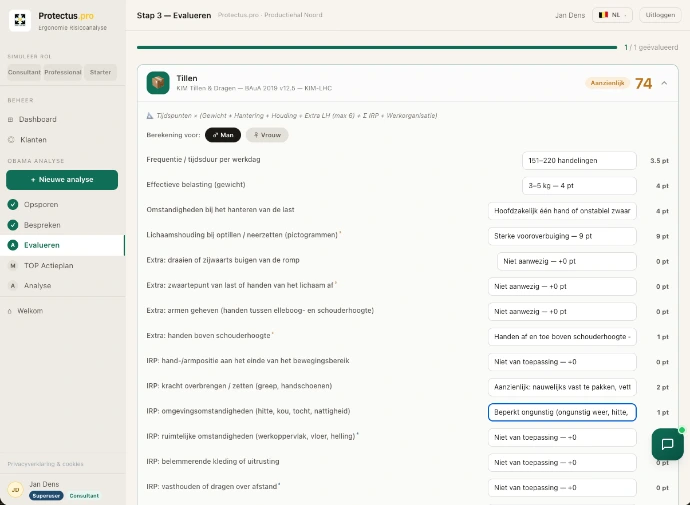Open the Sterke vooroverbuiging posture dropdown

562,236
